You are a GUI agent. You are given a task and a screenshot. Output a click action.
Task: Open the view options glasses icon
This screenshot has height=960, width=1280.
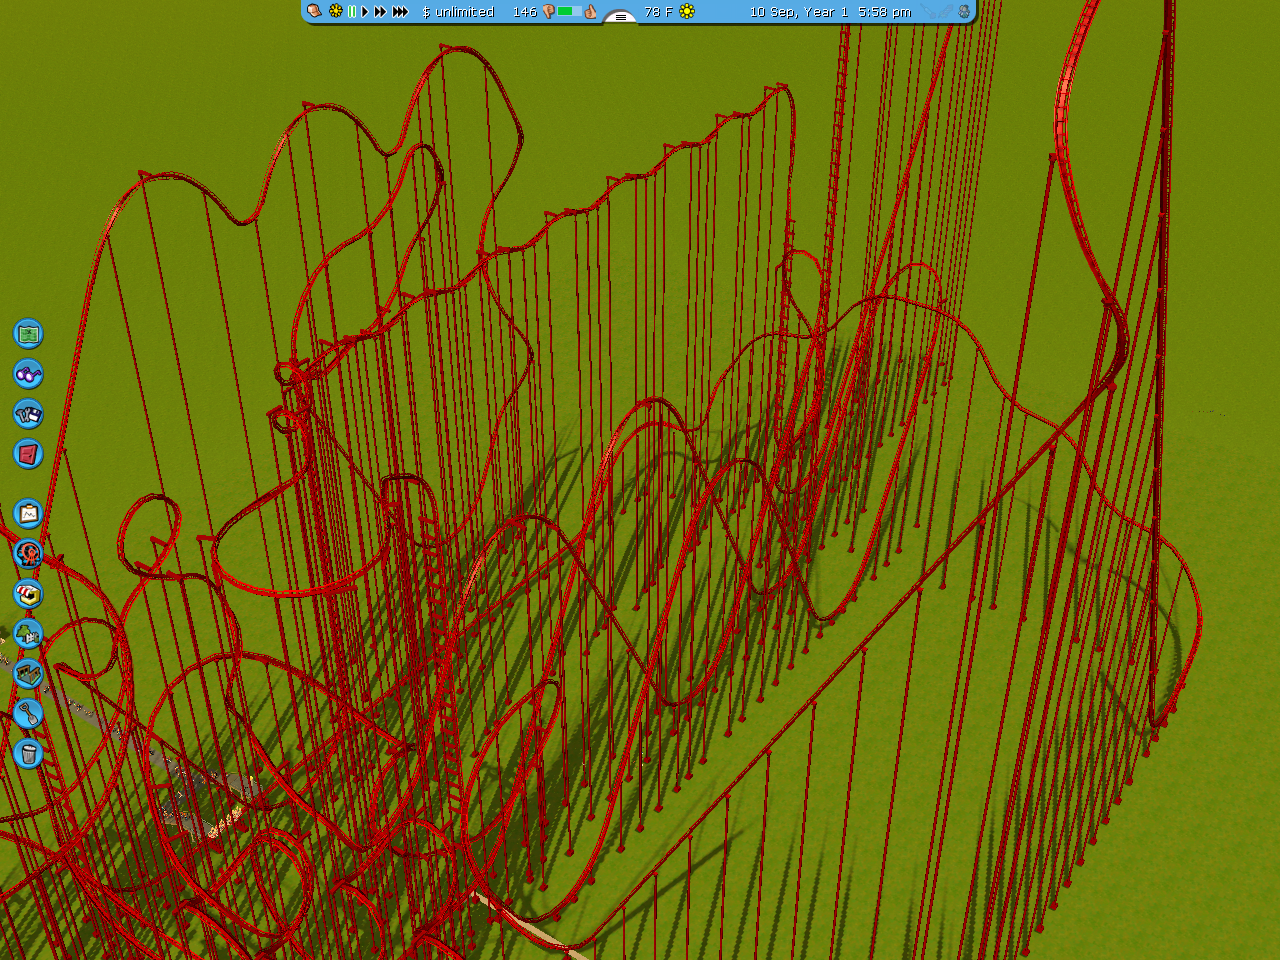[x=28, y=374]
